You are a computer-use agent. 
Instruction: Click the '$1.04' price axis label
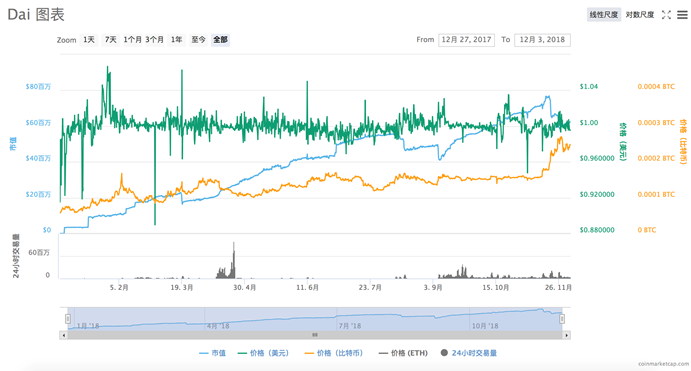[589, 87]
